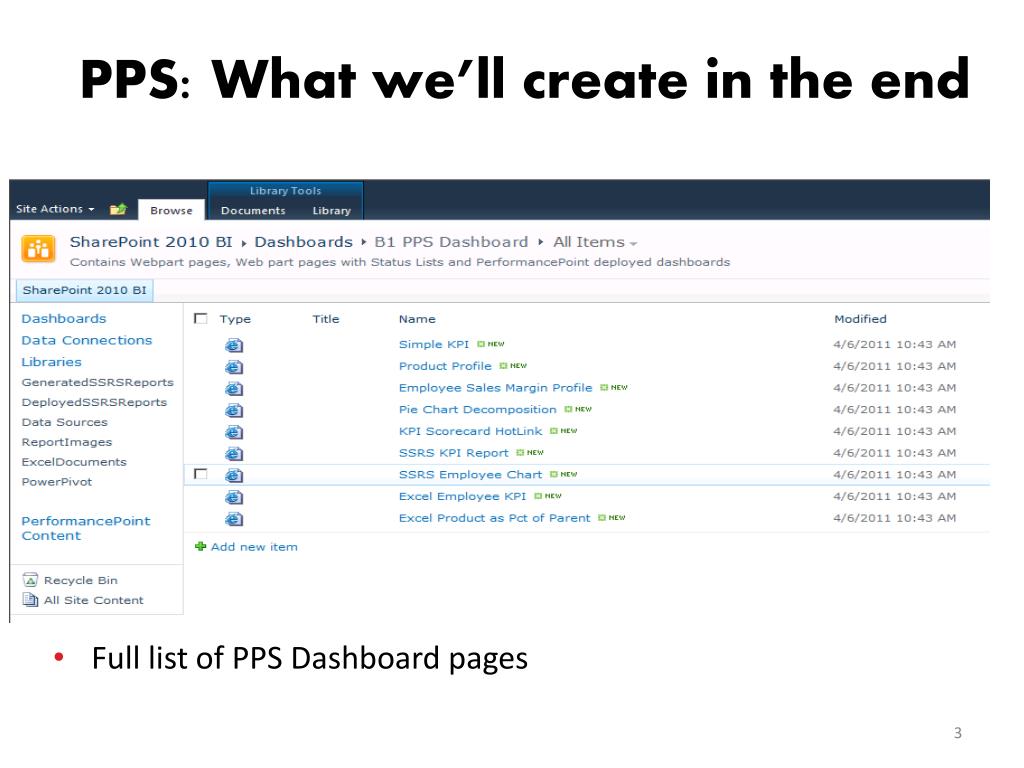Open Pie Chart Decomposition link
Viewport: 1024px width, 768px height.
[x=477, y=409]
